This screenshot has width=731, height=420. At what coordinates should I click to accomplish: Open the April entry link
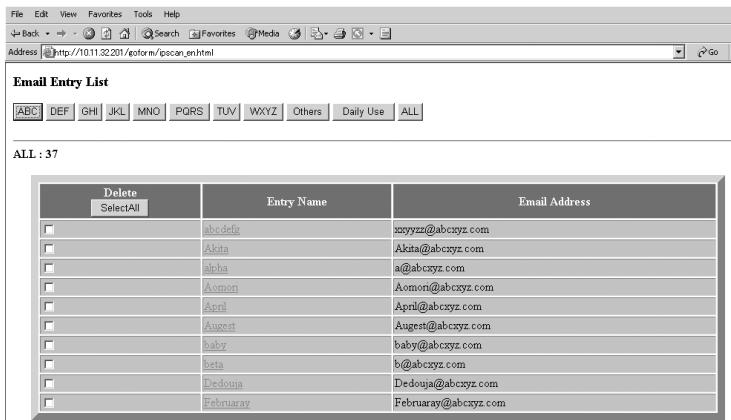tap(215, 306)
